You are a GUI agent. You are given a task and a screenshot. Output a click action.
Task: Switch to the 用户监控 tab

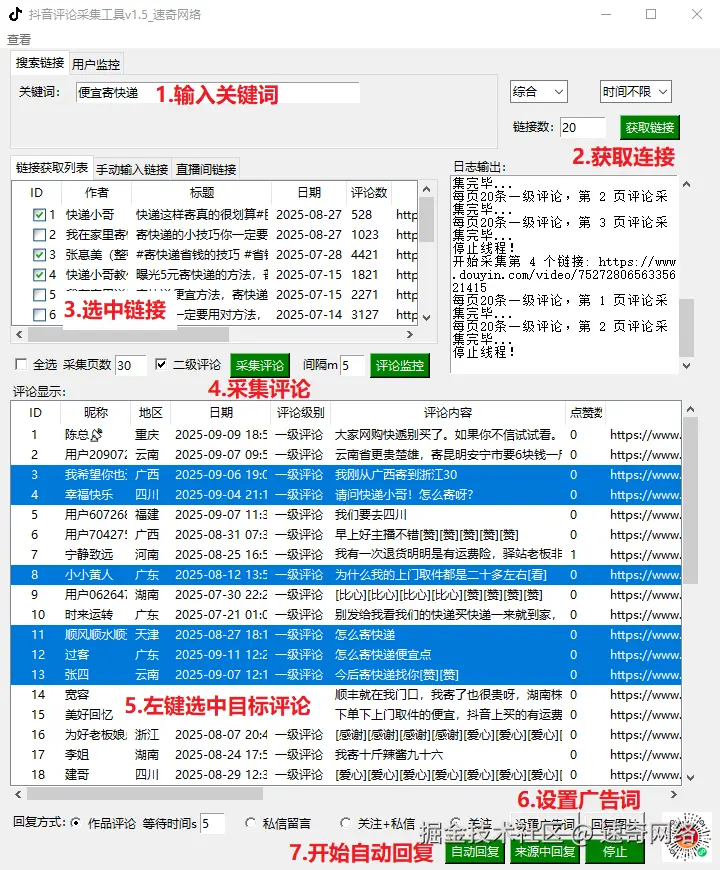click(x=96, y=64)
